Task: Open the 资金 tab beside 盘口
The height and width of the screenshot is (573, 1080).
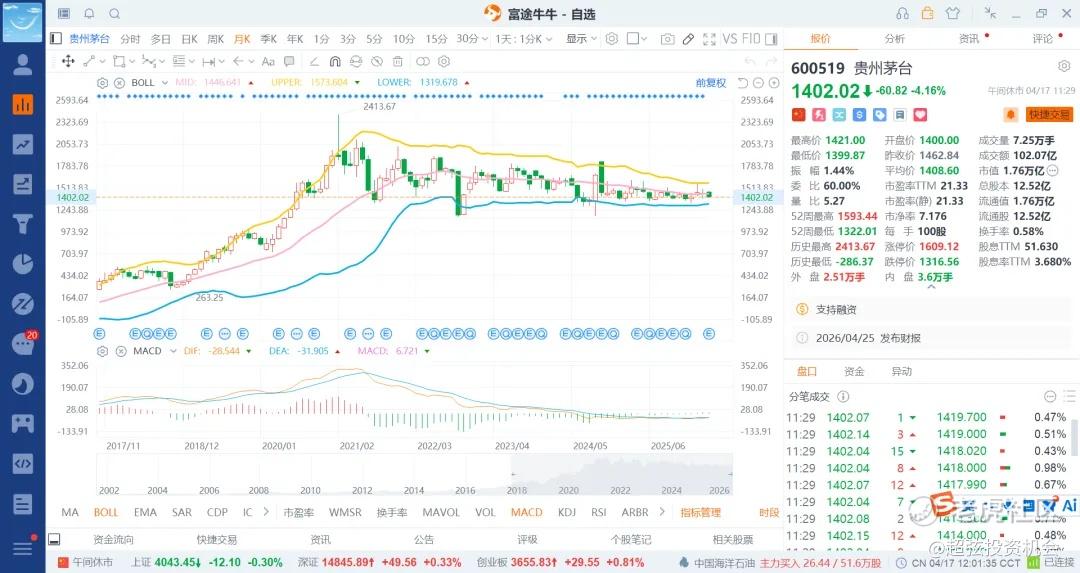Action: 854,371
